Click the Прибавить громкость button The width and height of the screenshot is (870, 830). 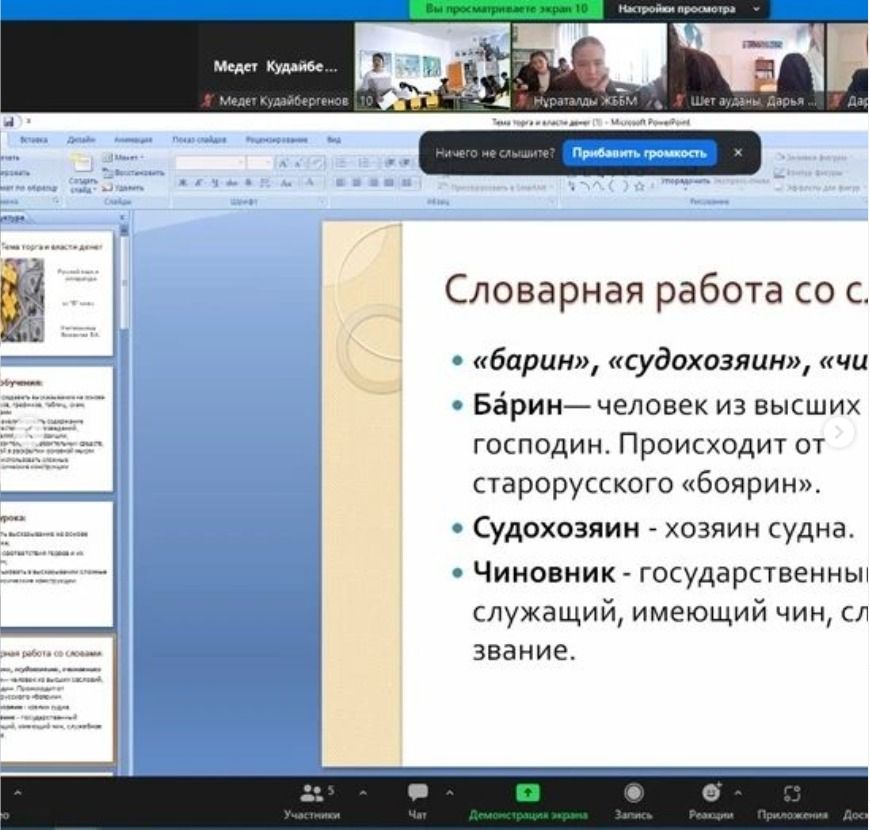tap(639, 153)
